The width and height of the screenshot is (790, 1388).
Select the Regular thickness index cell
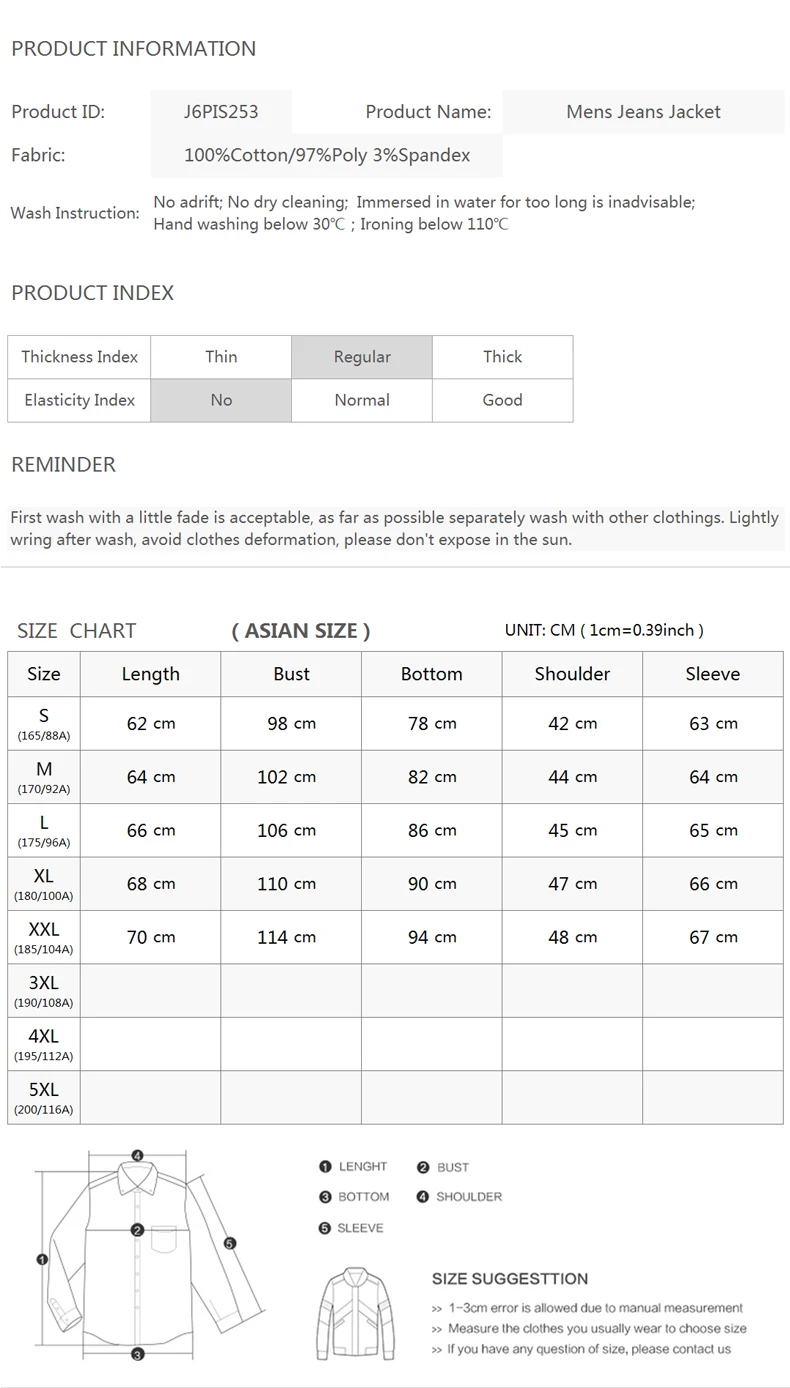[x=362, y=357]
